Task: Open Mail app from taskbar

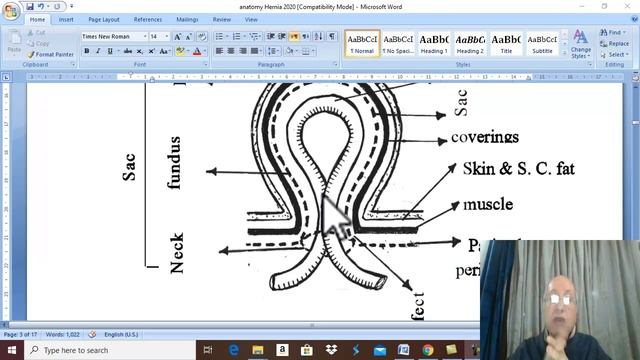Action: pyautogui.click(x=380, y=350)
